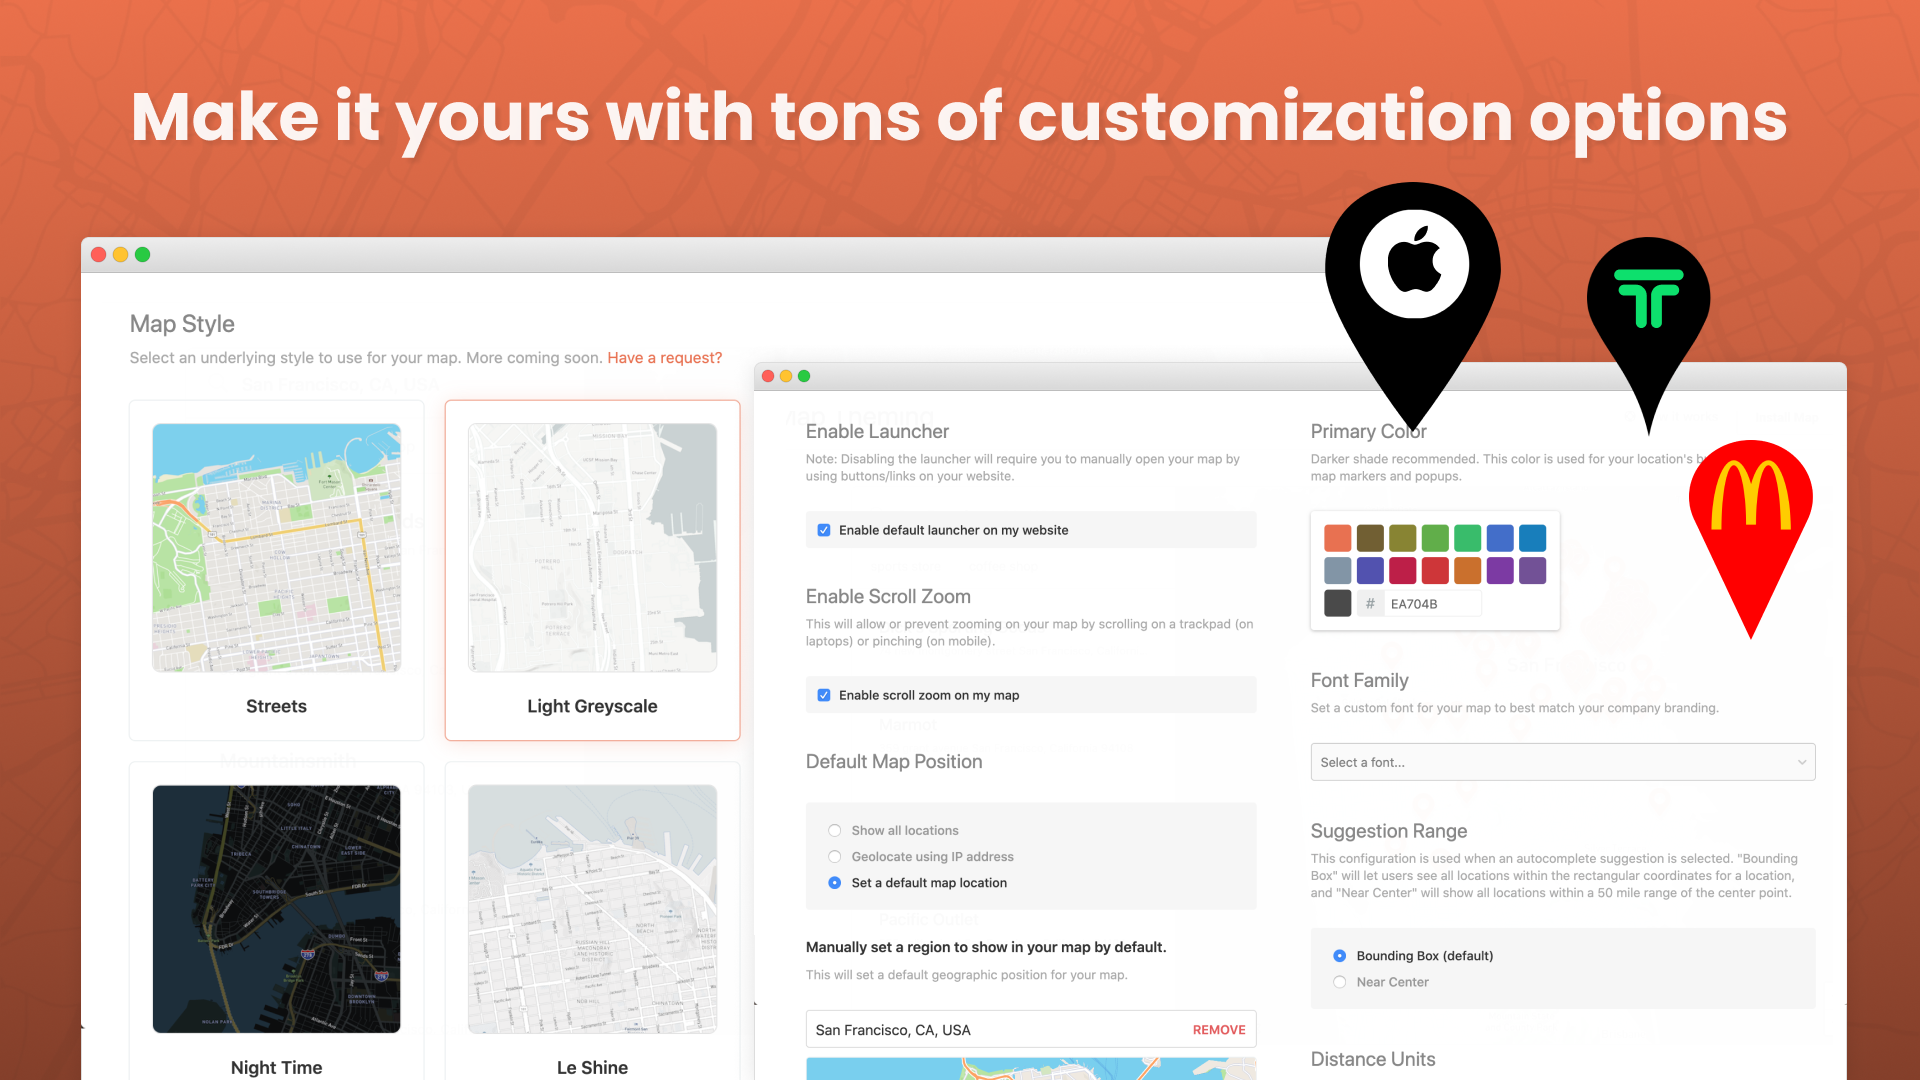This screenshot has width=1920, height=1080.
Task: Pick the coral orange primary color swatch
Action: click(1337, 538)
